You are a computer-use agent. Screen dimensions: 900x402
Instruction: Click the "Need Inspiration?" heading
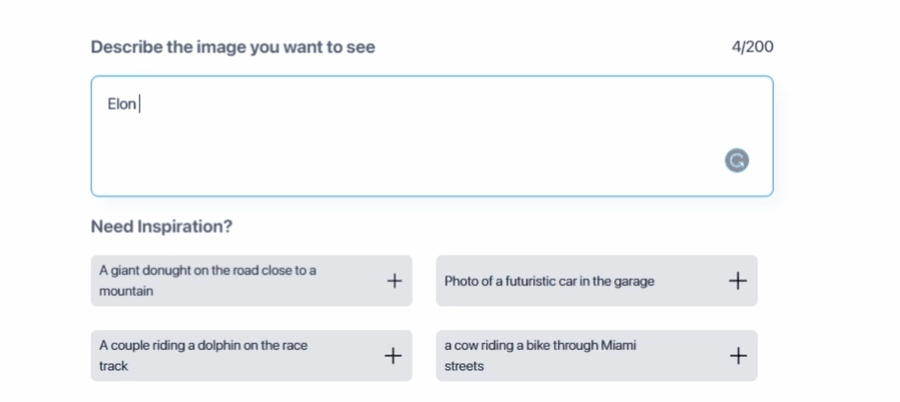161,227
